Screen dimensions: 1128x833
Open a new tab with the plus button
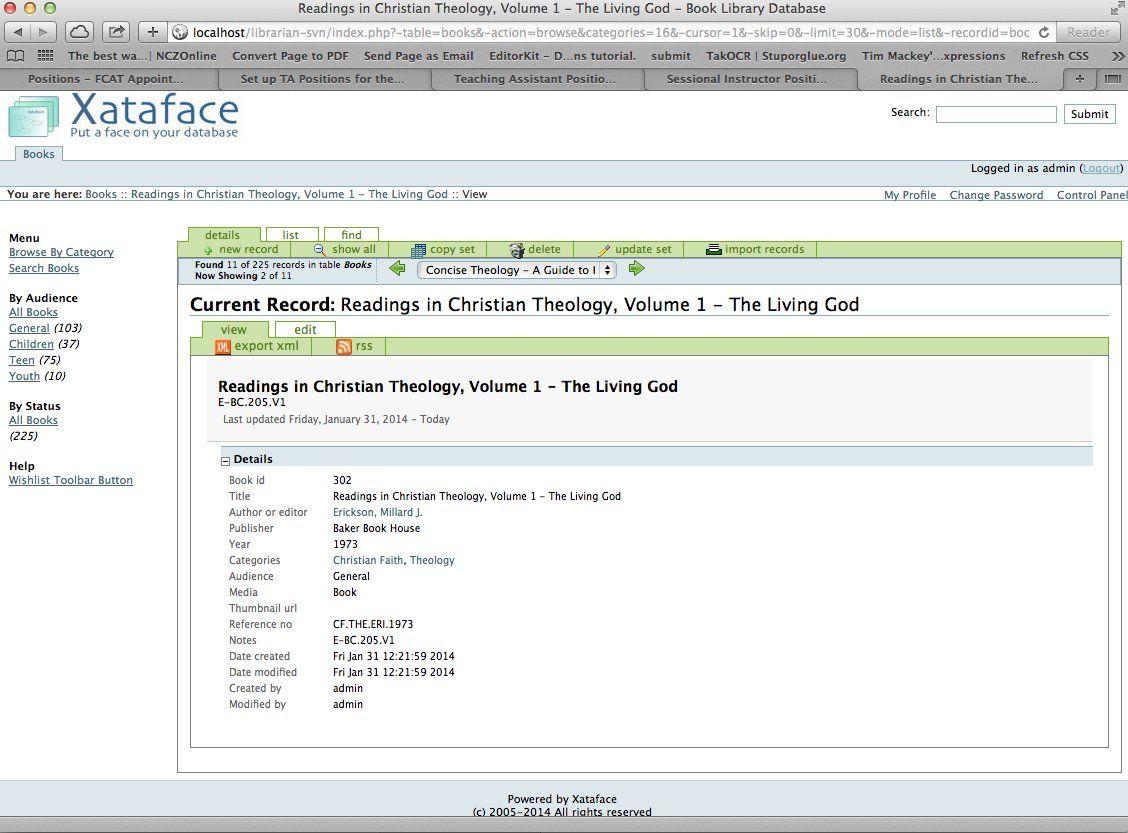point(1080,79)
